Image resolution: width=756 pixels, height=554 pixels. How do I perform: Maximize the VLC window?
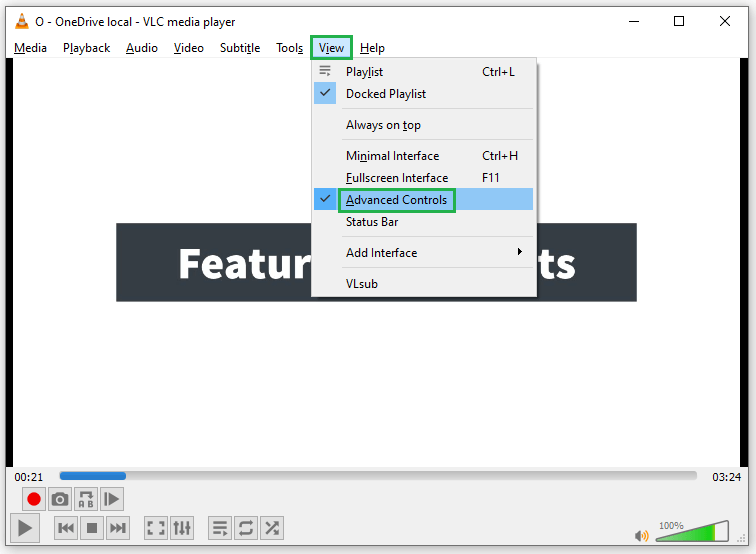[x=679, y=21]
